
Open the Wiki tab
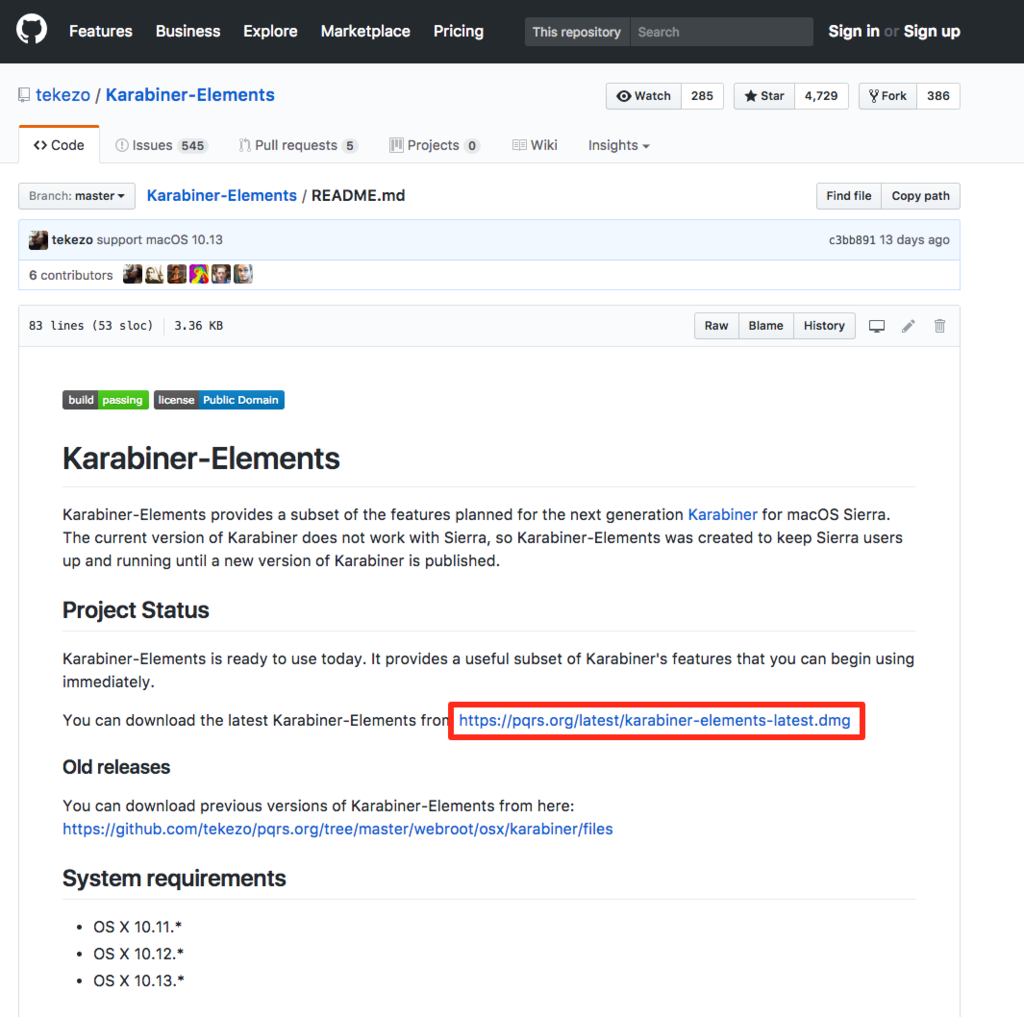[x=535, y=145]
